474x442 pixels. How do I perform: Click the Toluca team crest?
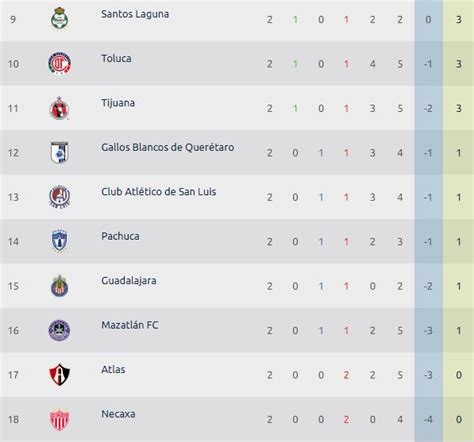pos(60,63)
